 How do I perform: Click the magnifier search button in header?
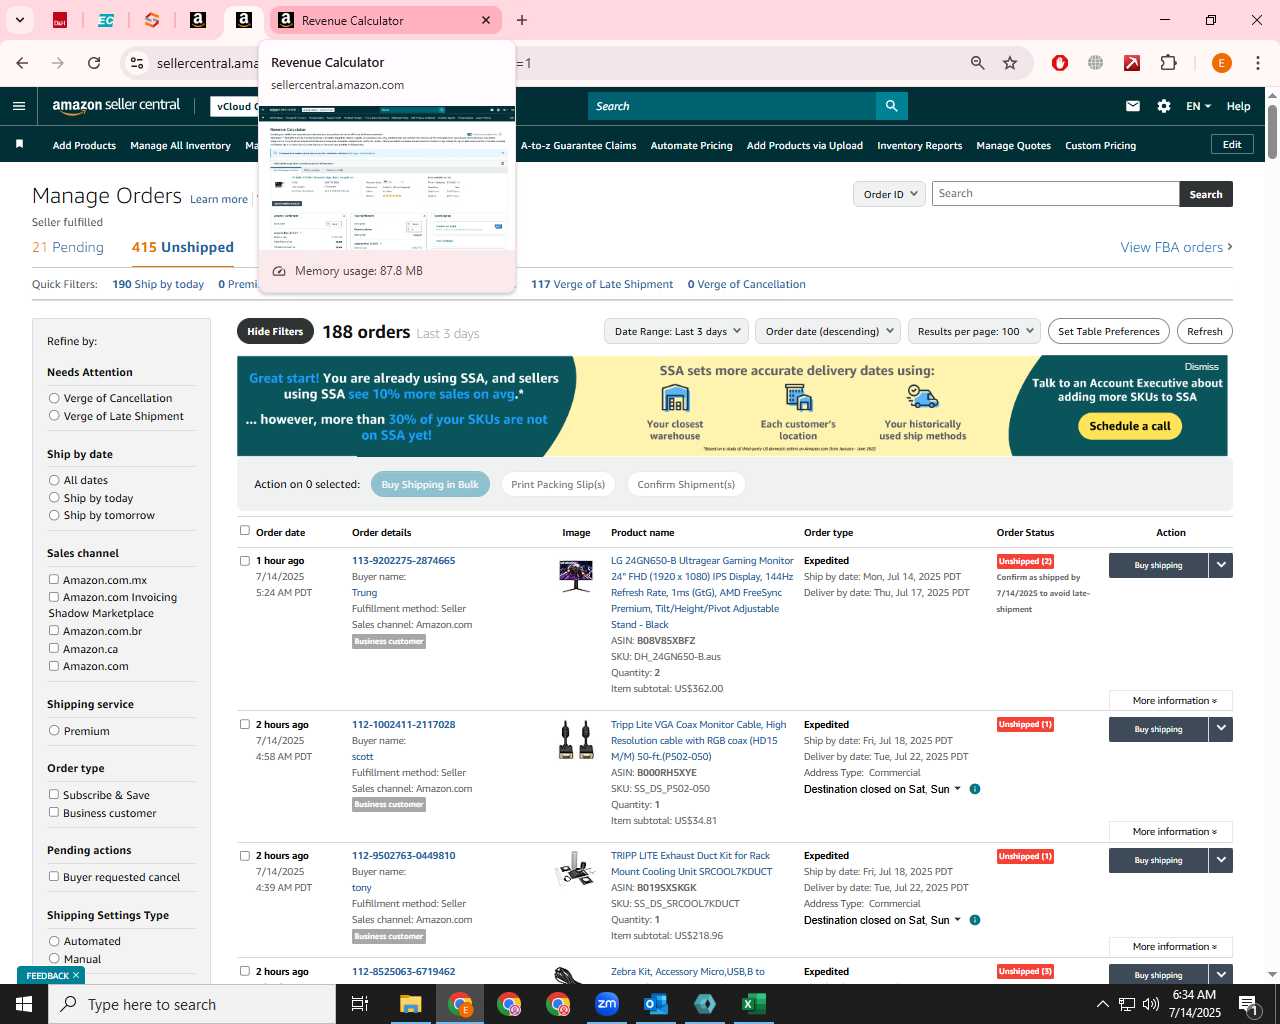[x=891, y=106]
